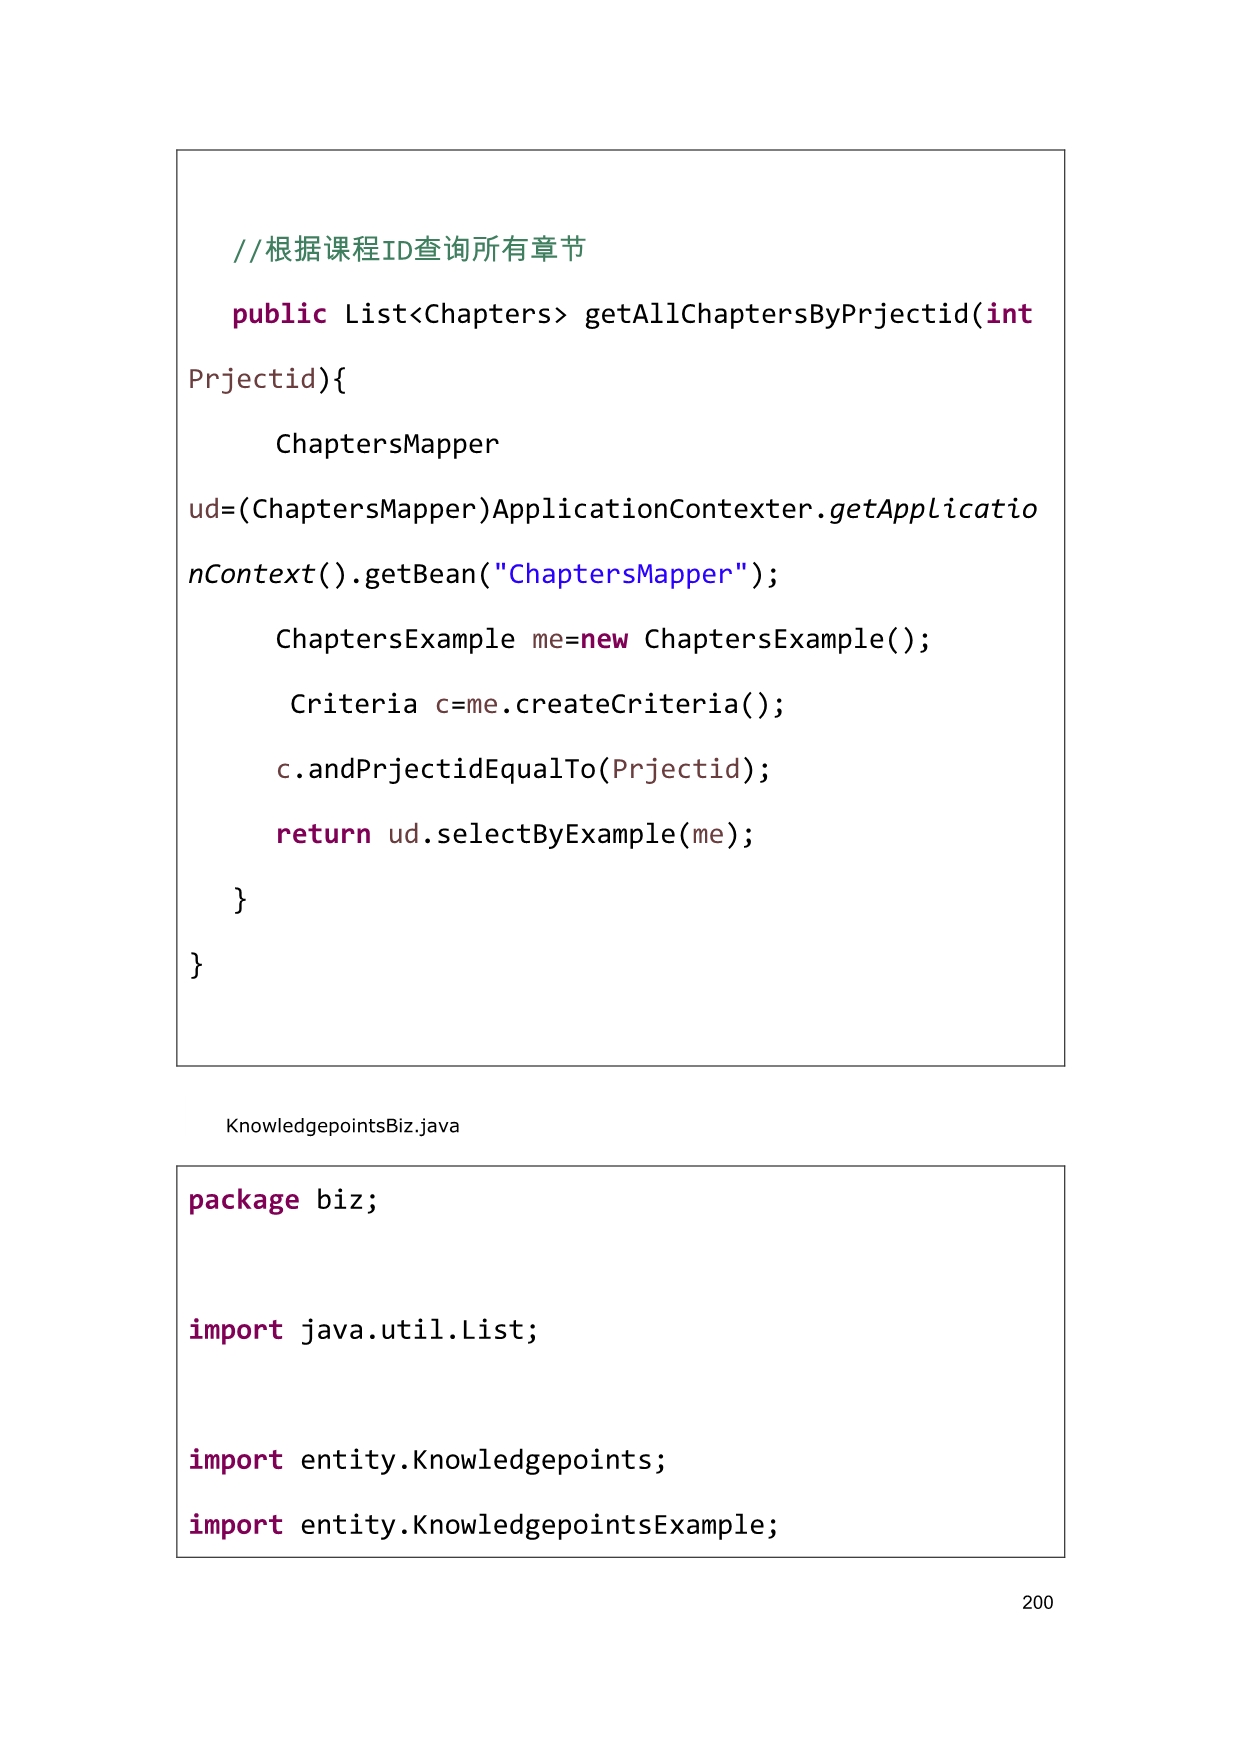Click the 'import entity.KnowledgepointsExample;' line
The image size is (1240, 1753).
pyautogui.click(x=483, y=1525)
